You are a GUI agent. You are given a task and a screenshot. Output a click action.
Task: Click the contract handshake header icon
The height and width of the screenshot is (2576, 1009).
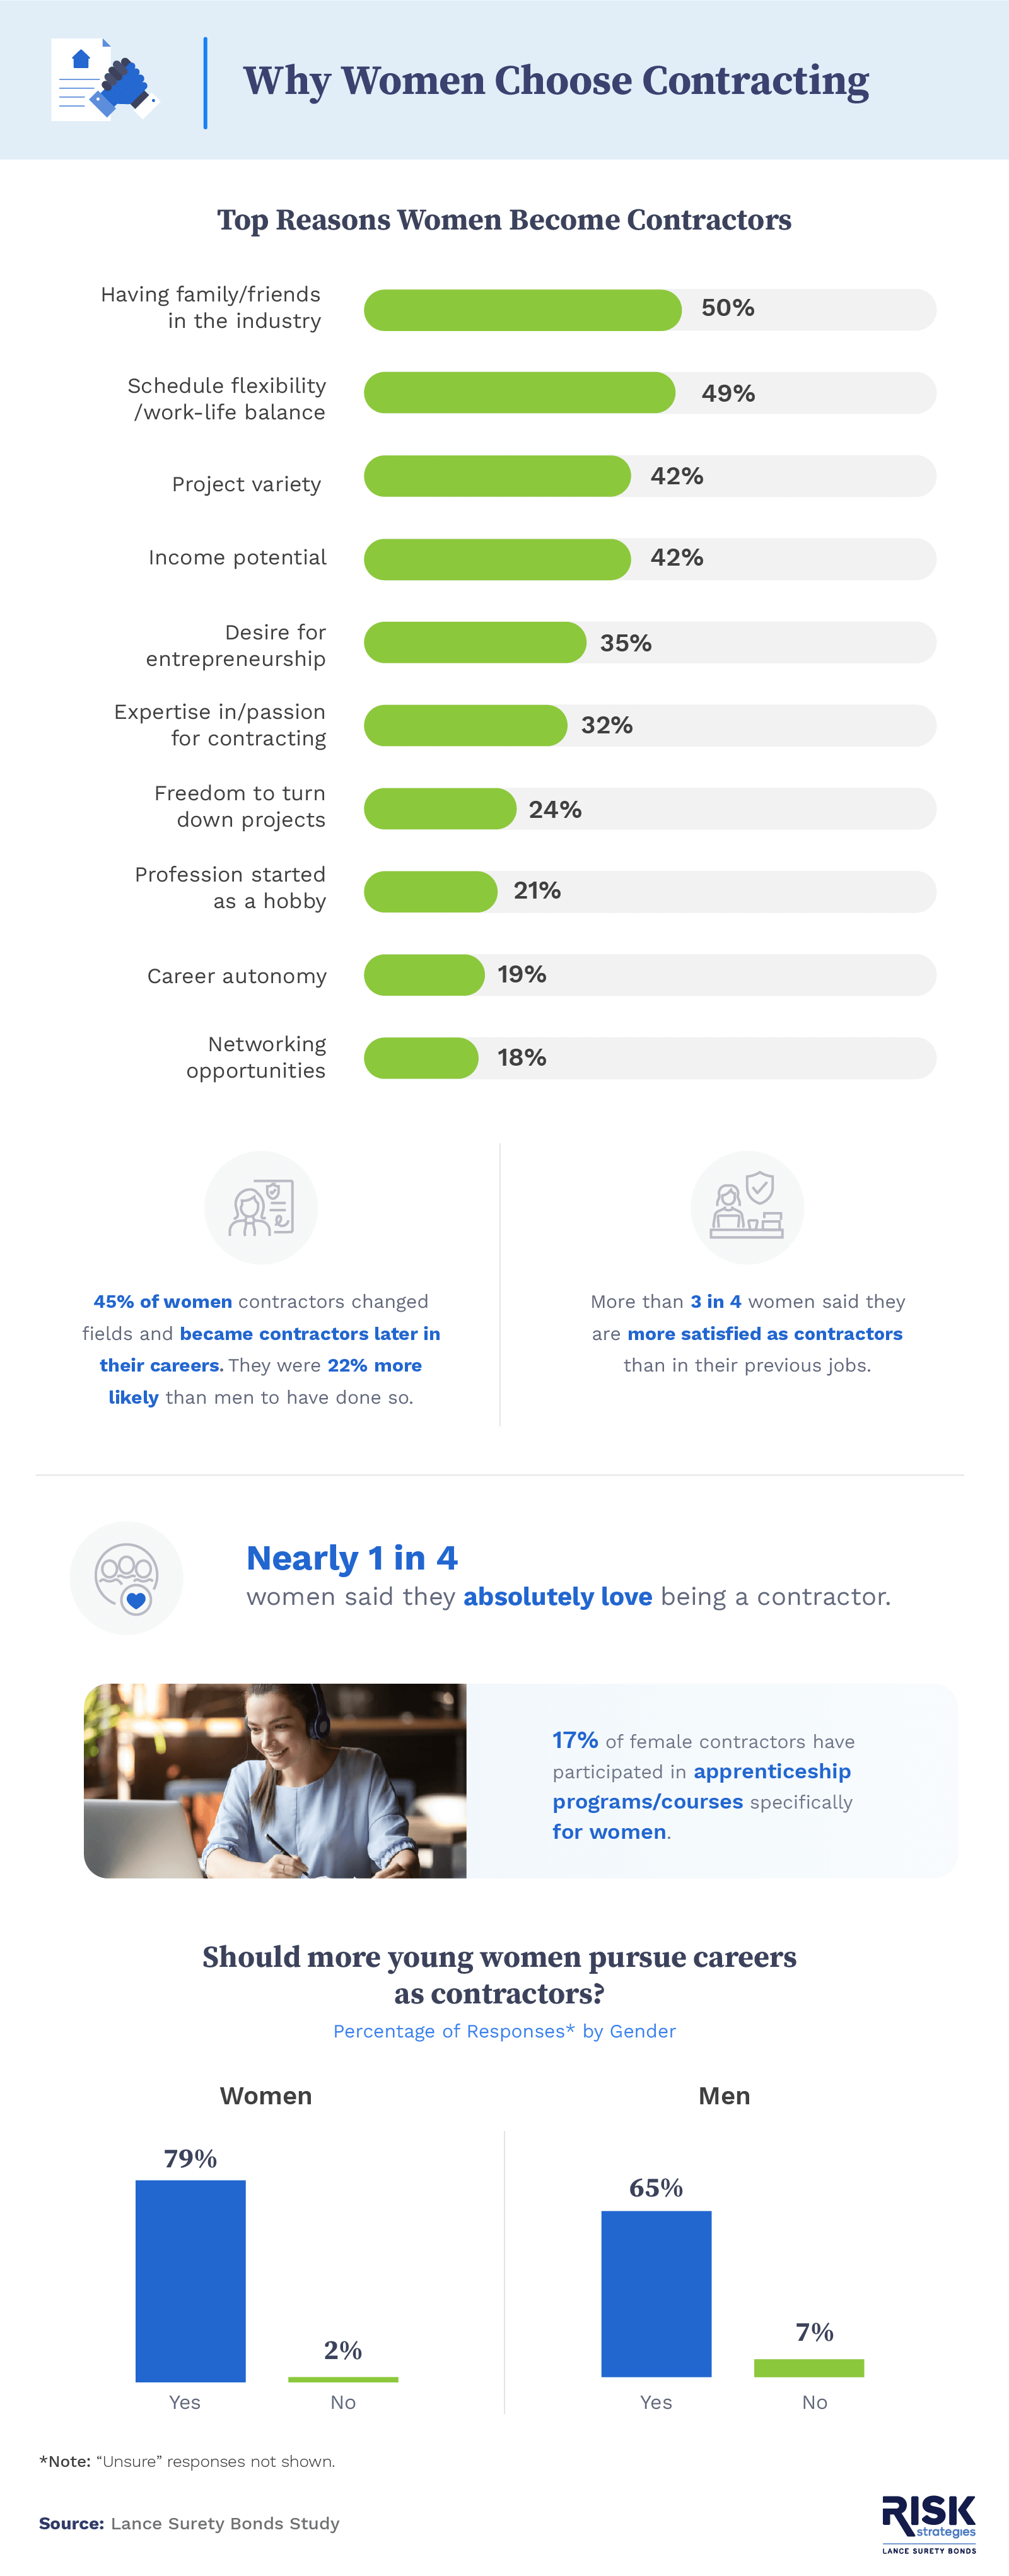coord(104,80)
